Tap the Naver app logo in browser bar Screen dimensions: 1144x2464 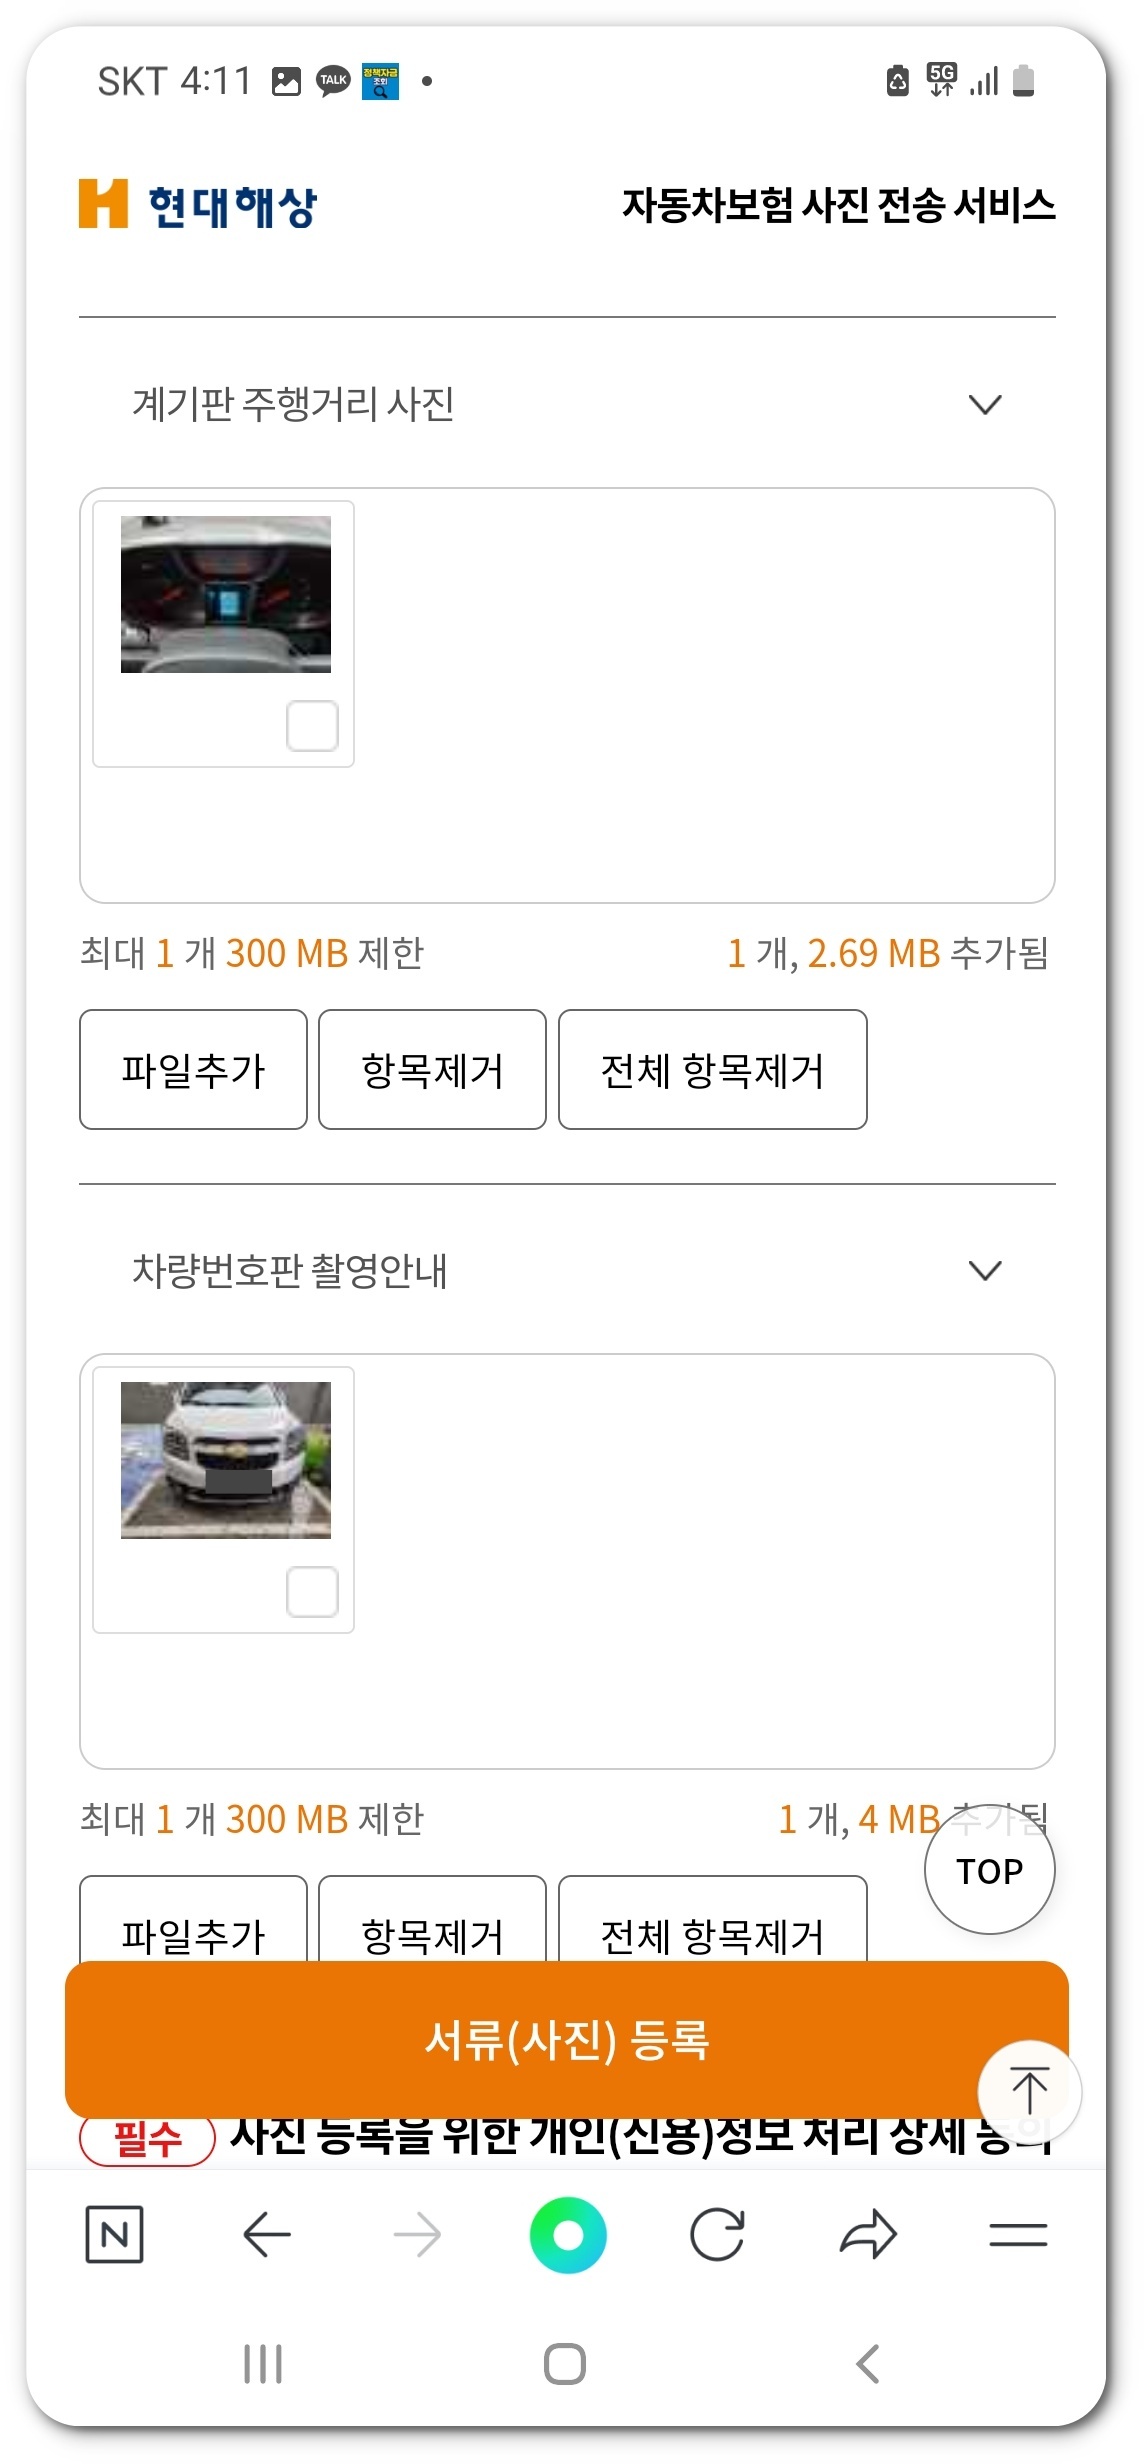[x=116, y=2233]
